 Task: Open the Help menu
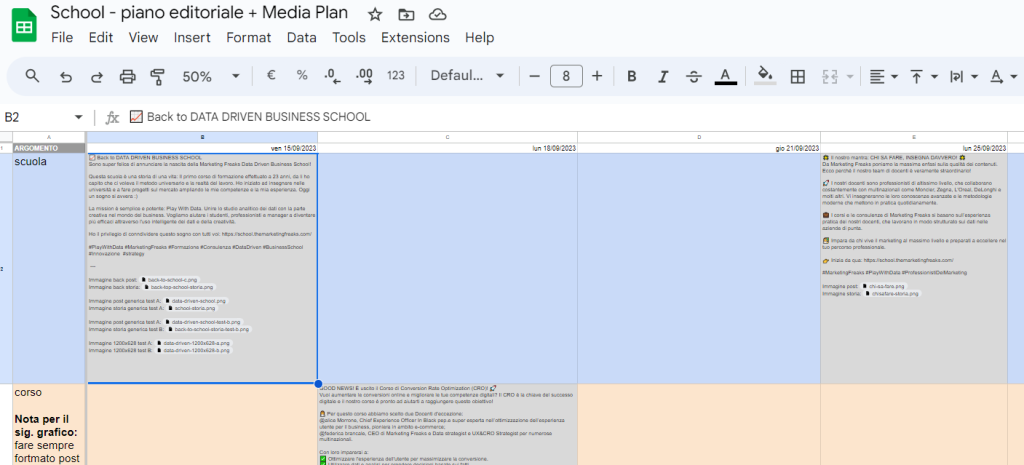(x=479, y=37)
